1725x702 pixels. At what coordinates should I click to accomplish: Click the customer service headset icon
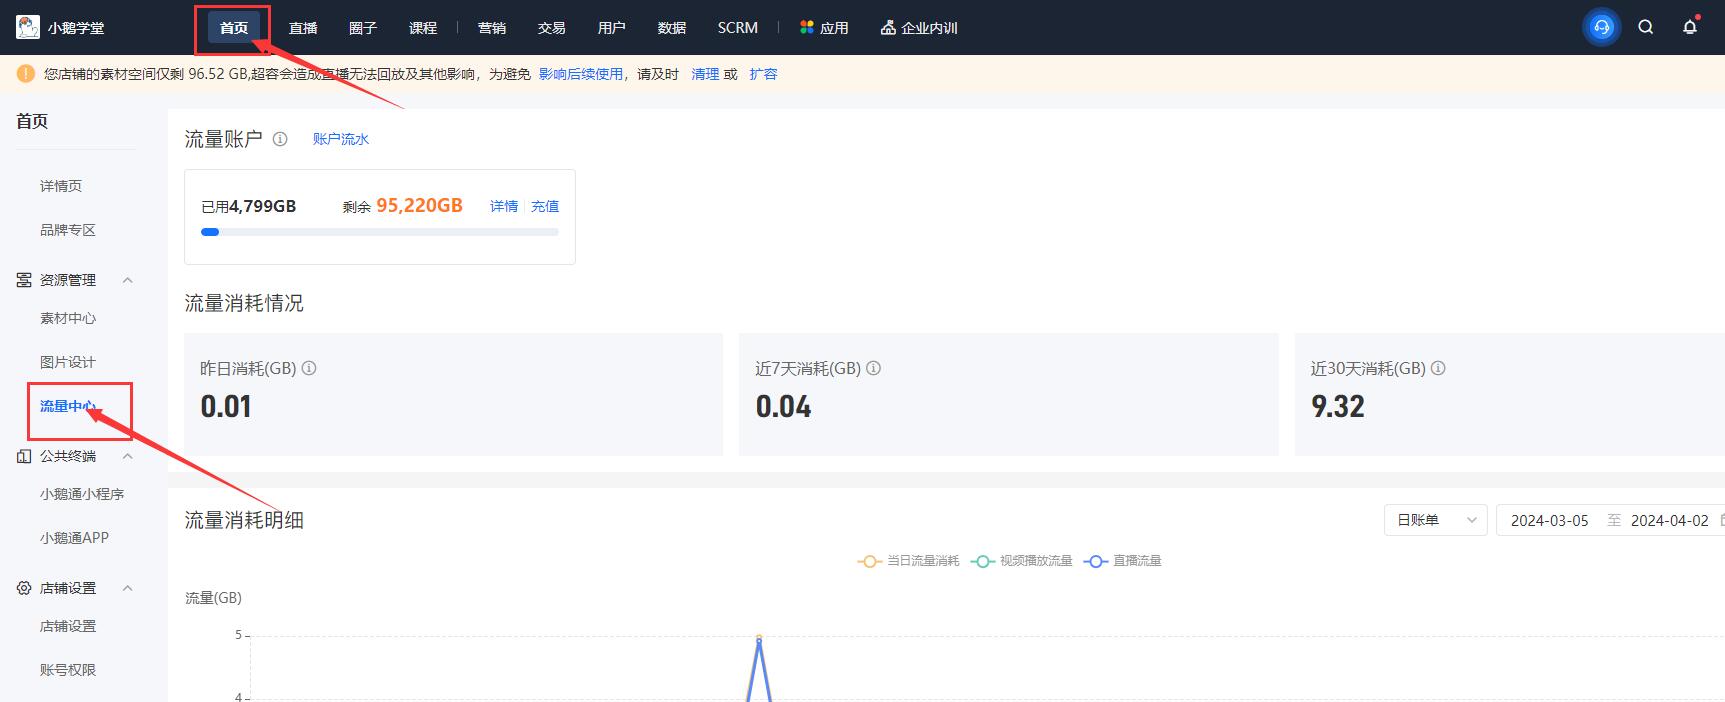pos(1601,27)
